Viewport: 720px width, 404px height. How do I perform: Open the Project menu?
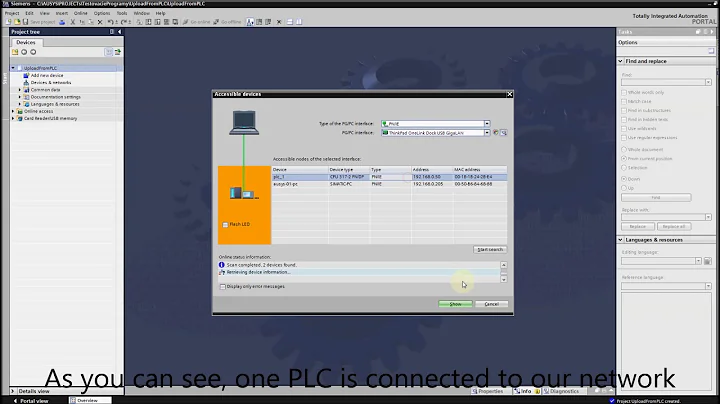[12, 13]
